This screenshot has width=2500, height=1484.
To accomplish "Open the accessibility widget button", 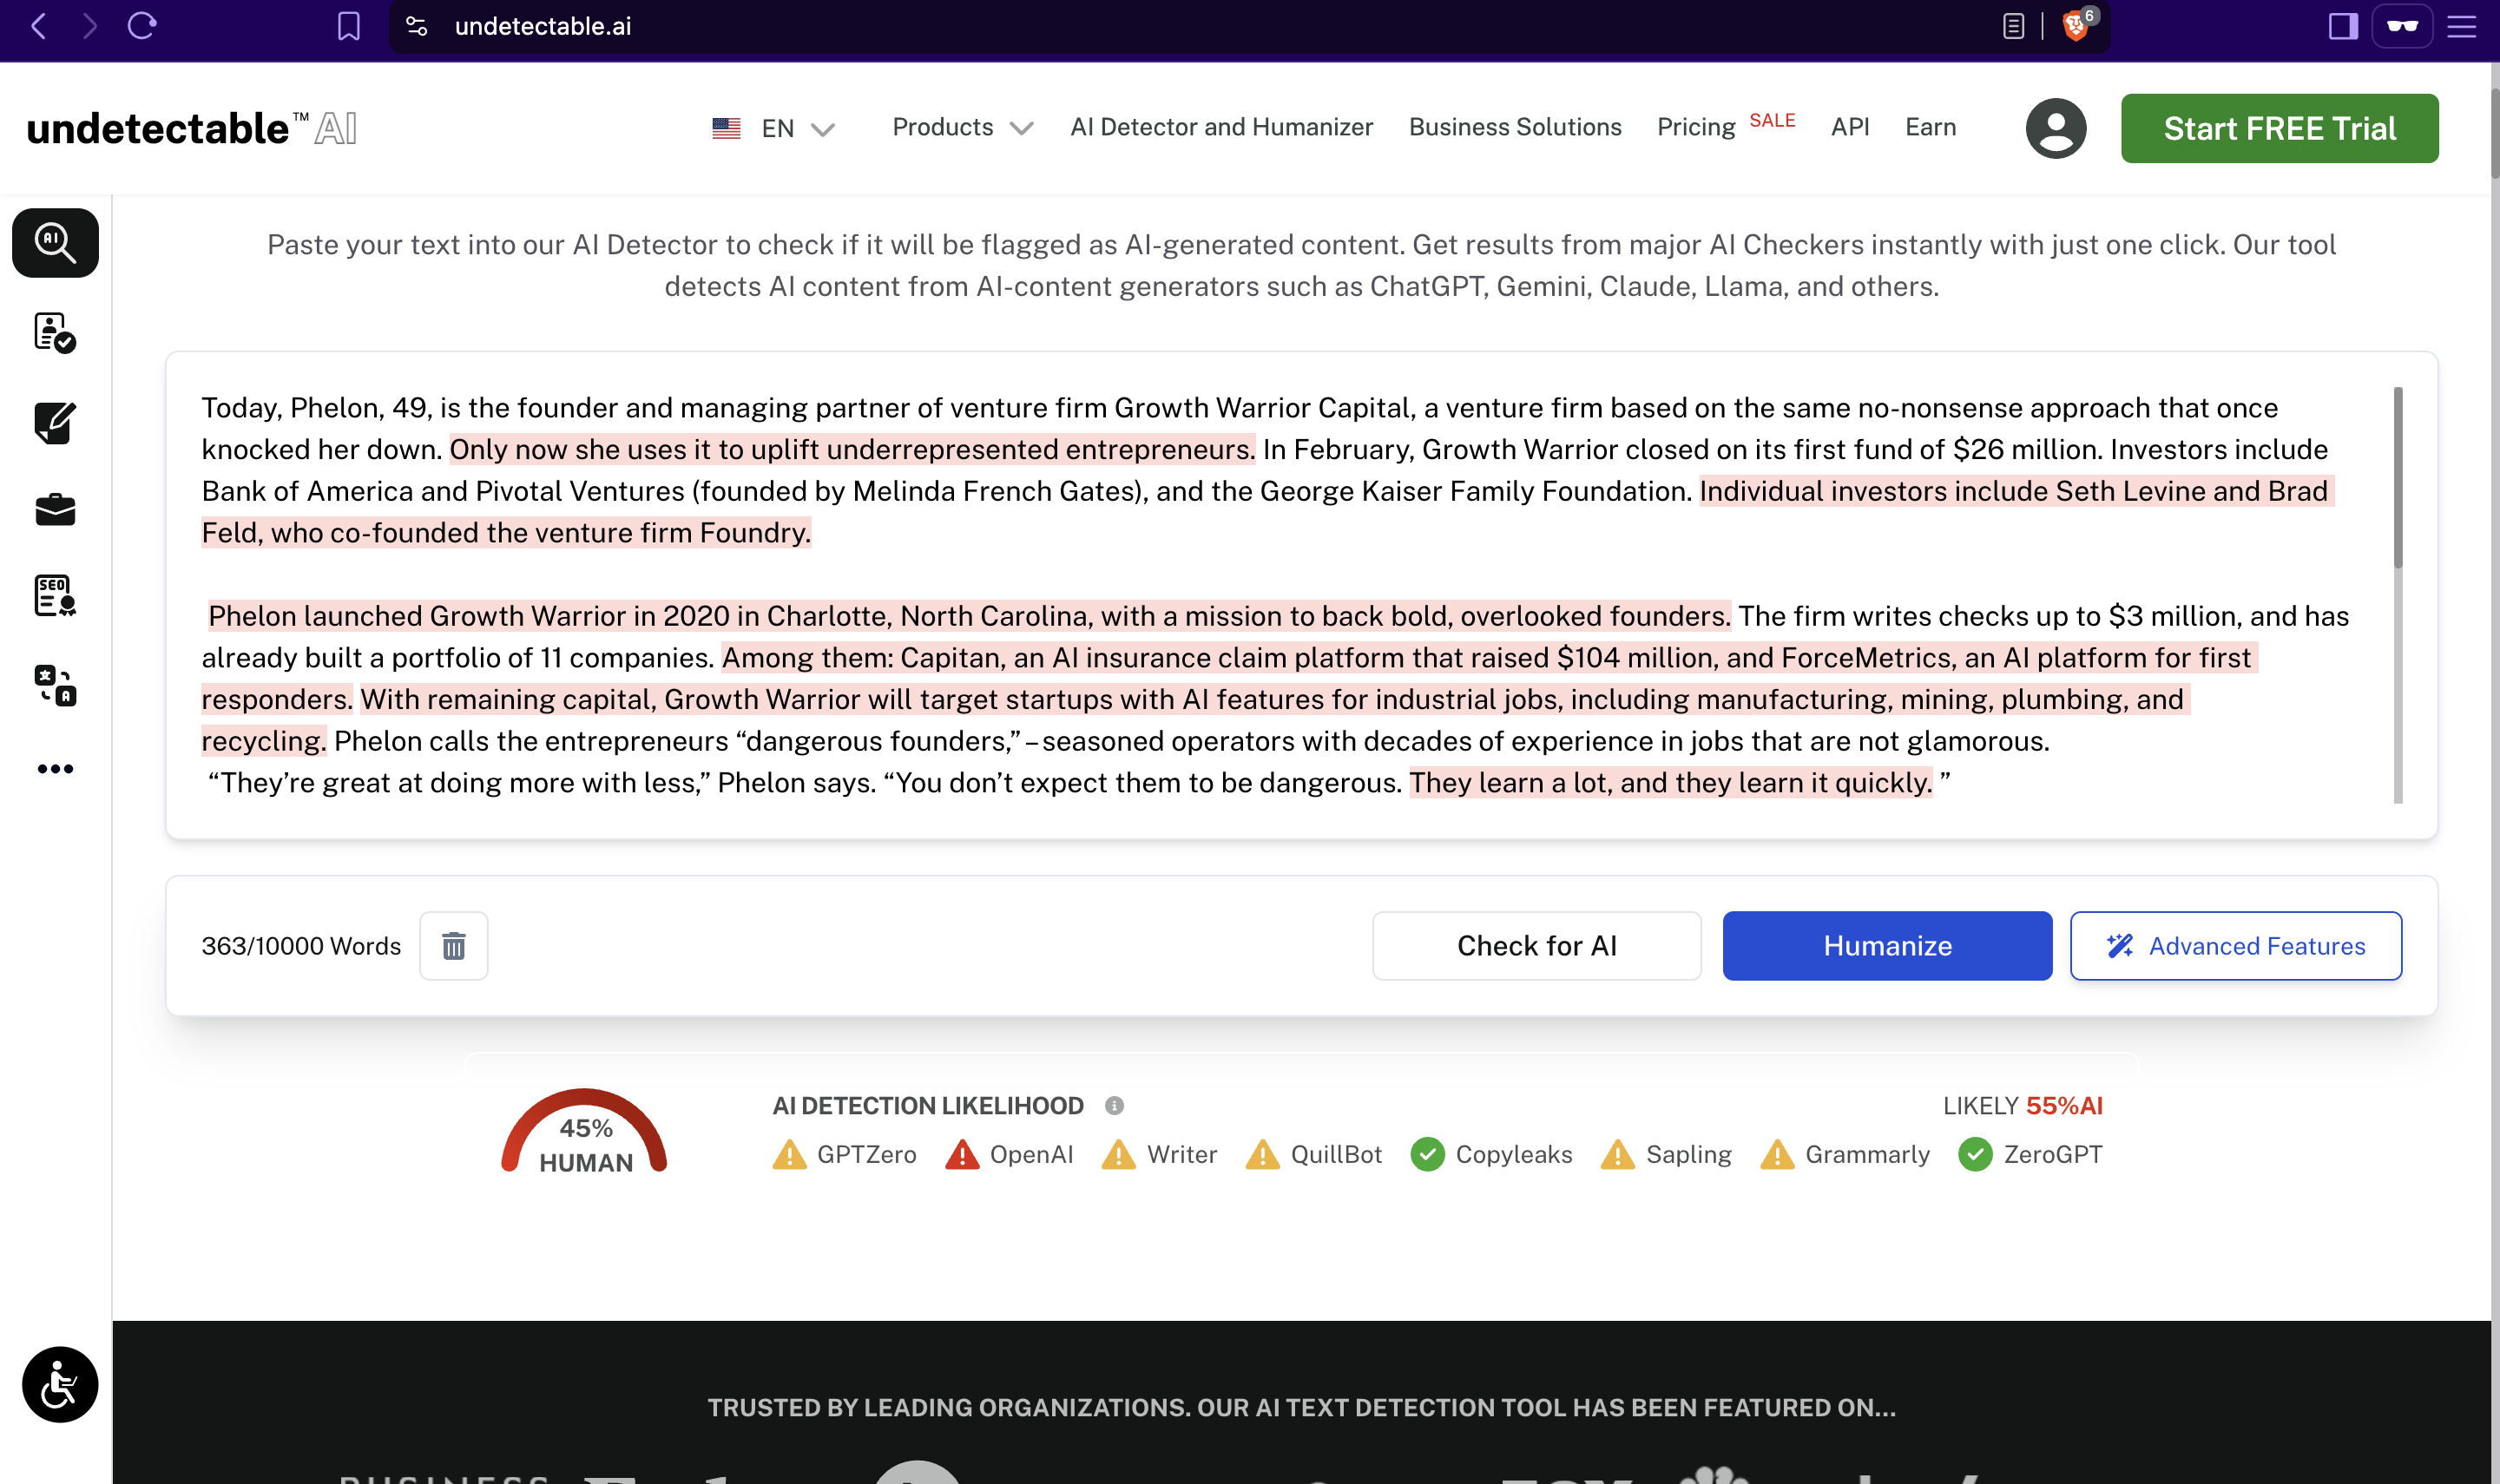I will [60, 1385].
